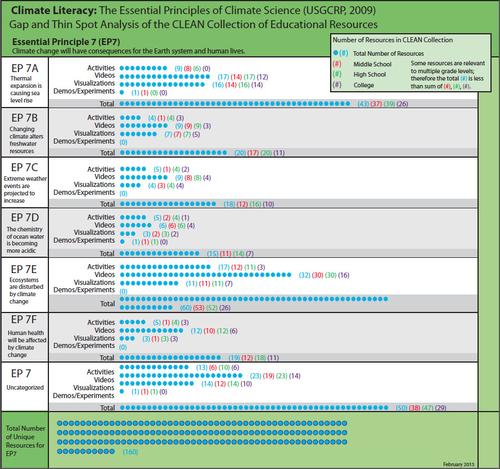Click the EP 7B Demos/Experiments zero count
Image resolution: width=500 pixels, height=469 pixels.
click(123, 142)
